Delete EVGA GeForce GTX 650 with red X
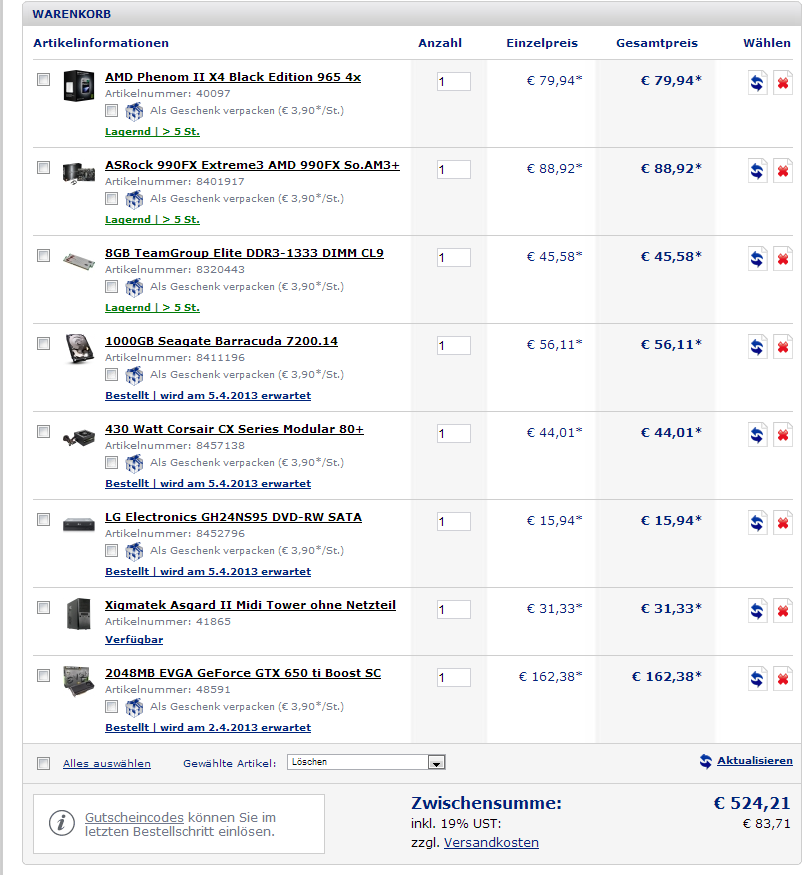 click(783, 679)
